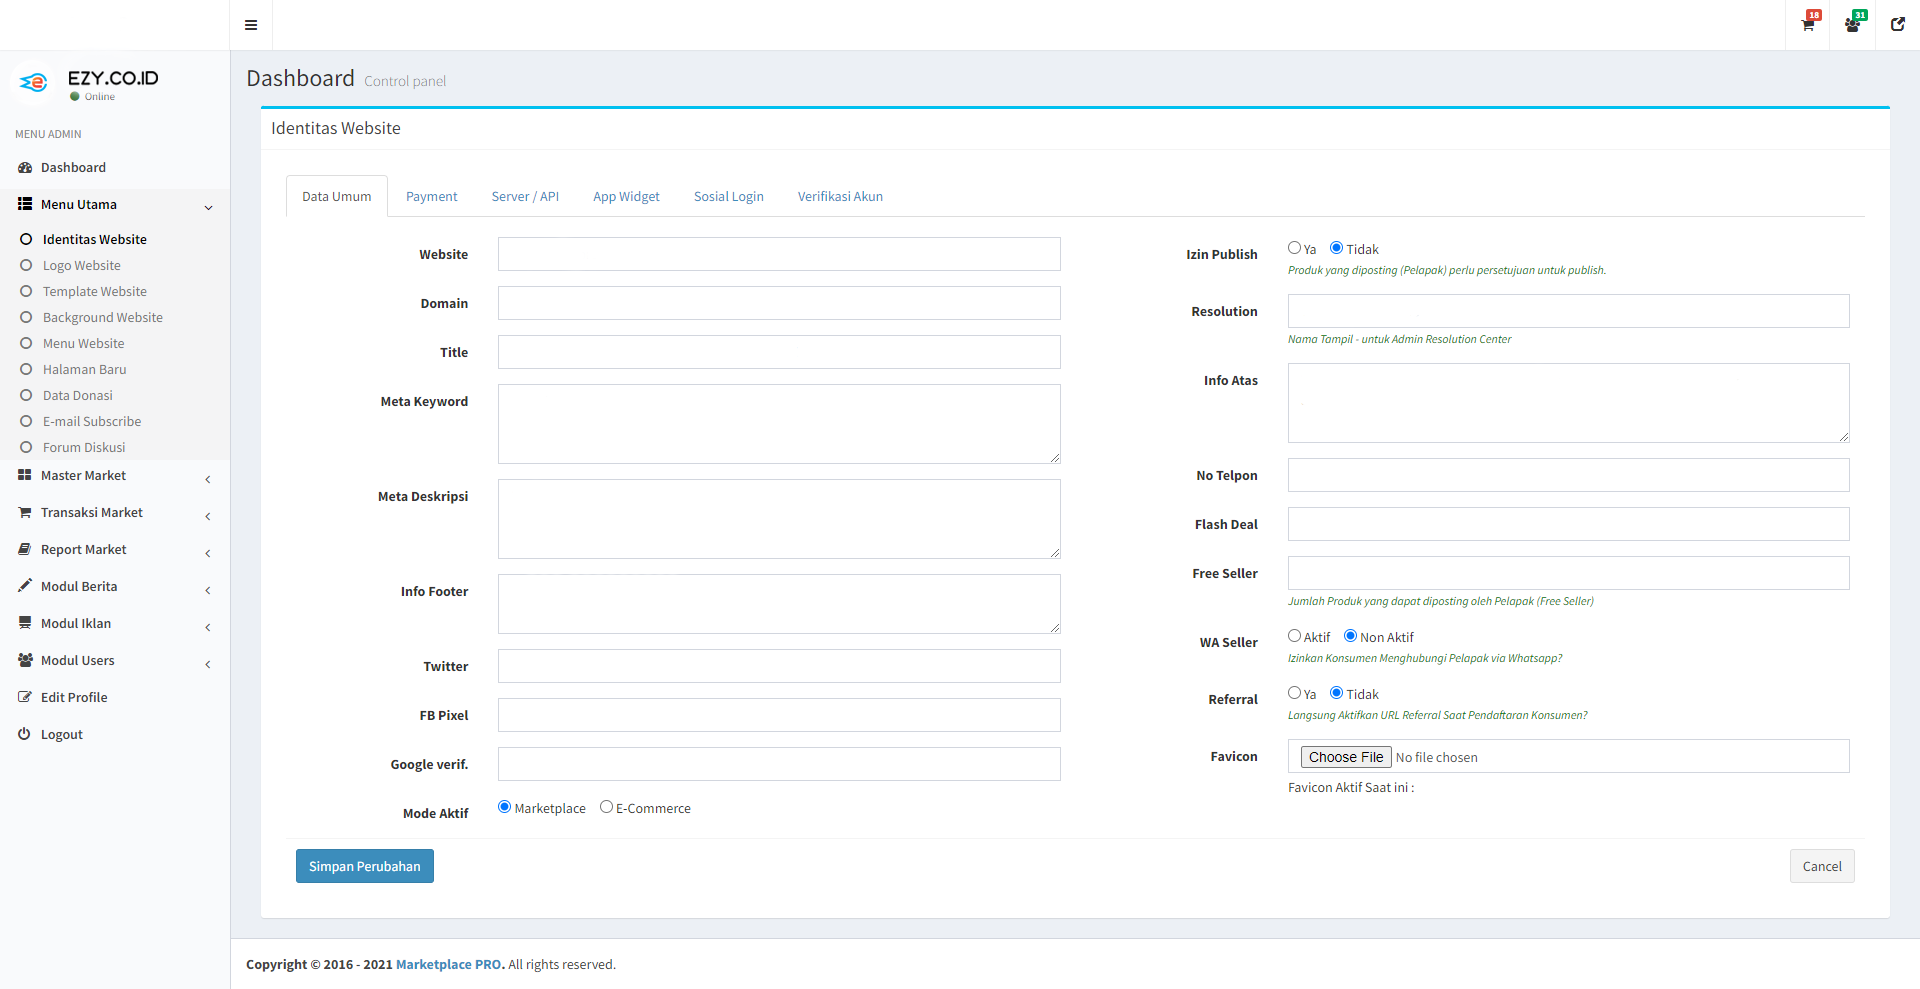Viewport: 1920px width, 989px height.
Task: Collapse the Menu Utama chevron
Action: (208, 207)
